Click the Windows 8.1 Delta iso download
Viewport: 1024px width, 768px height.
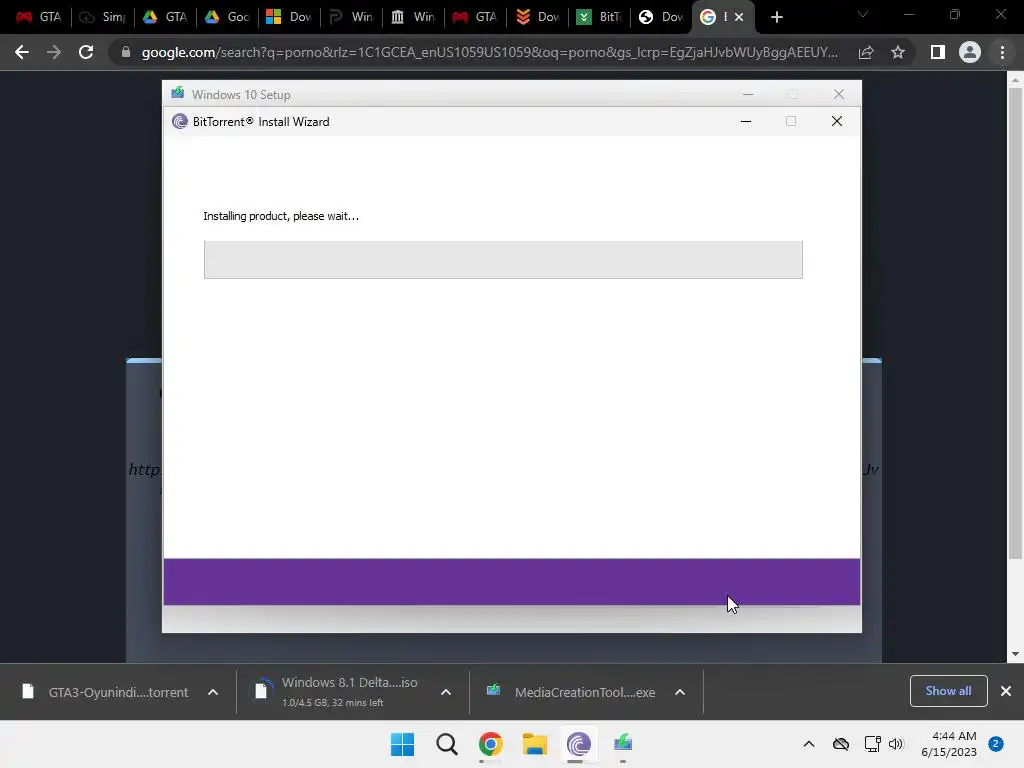[338, 692]
